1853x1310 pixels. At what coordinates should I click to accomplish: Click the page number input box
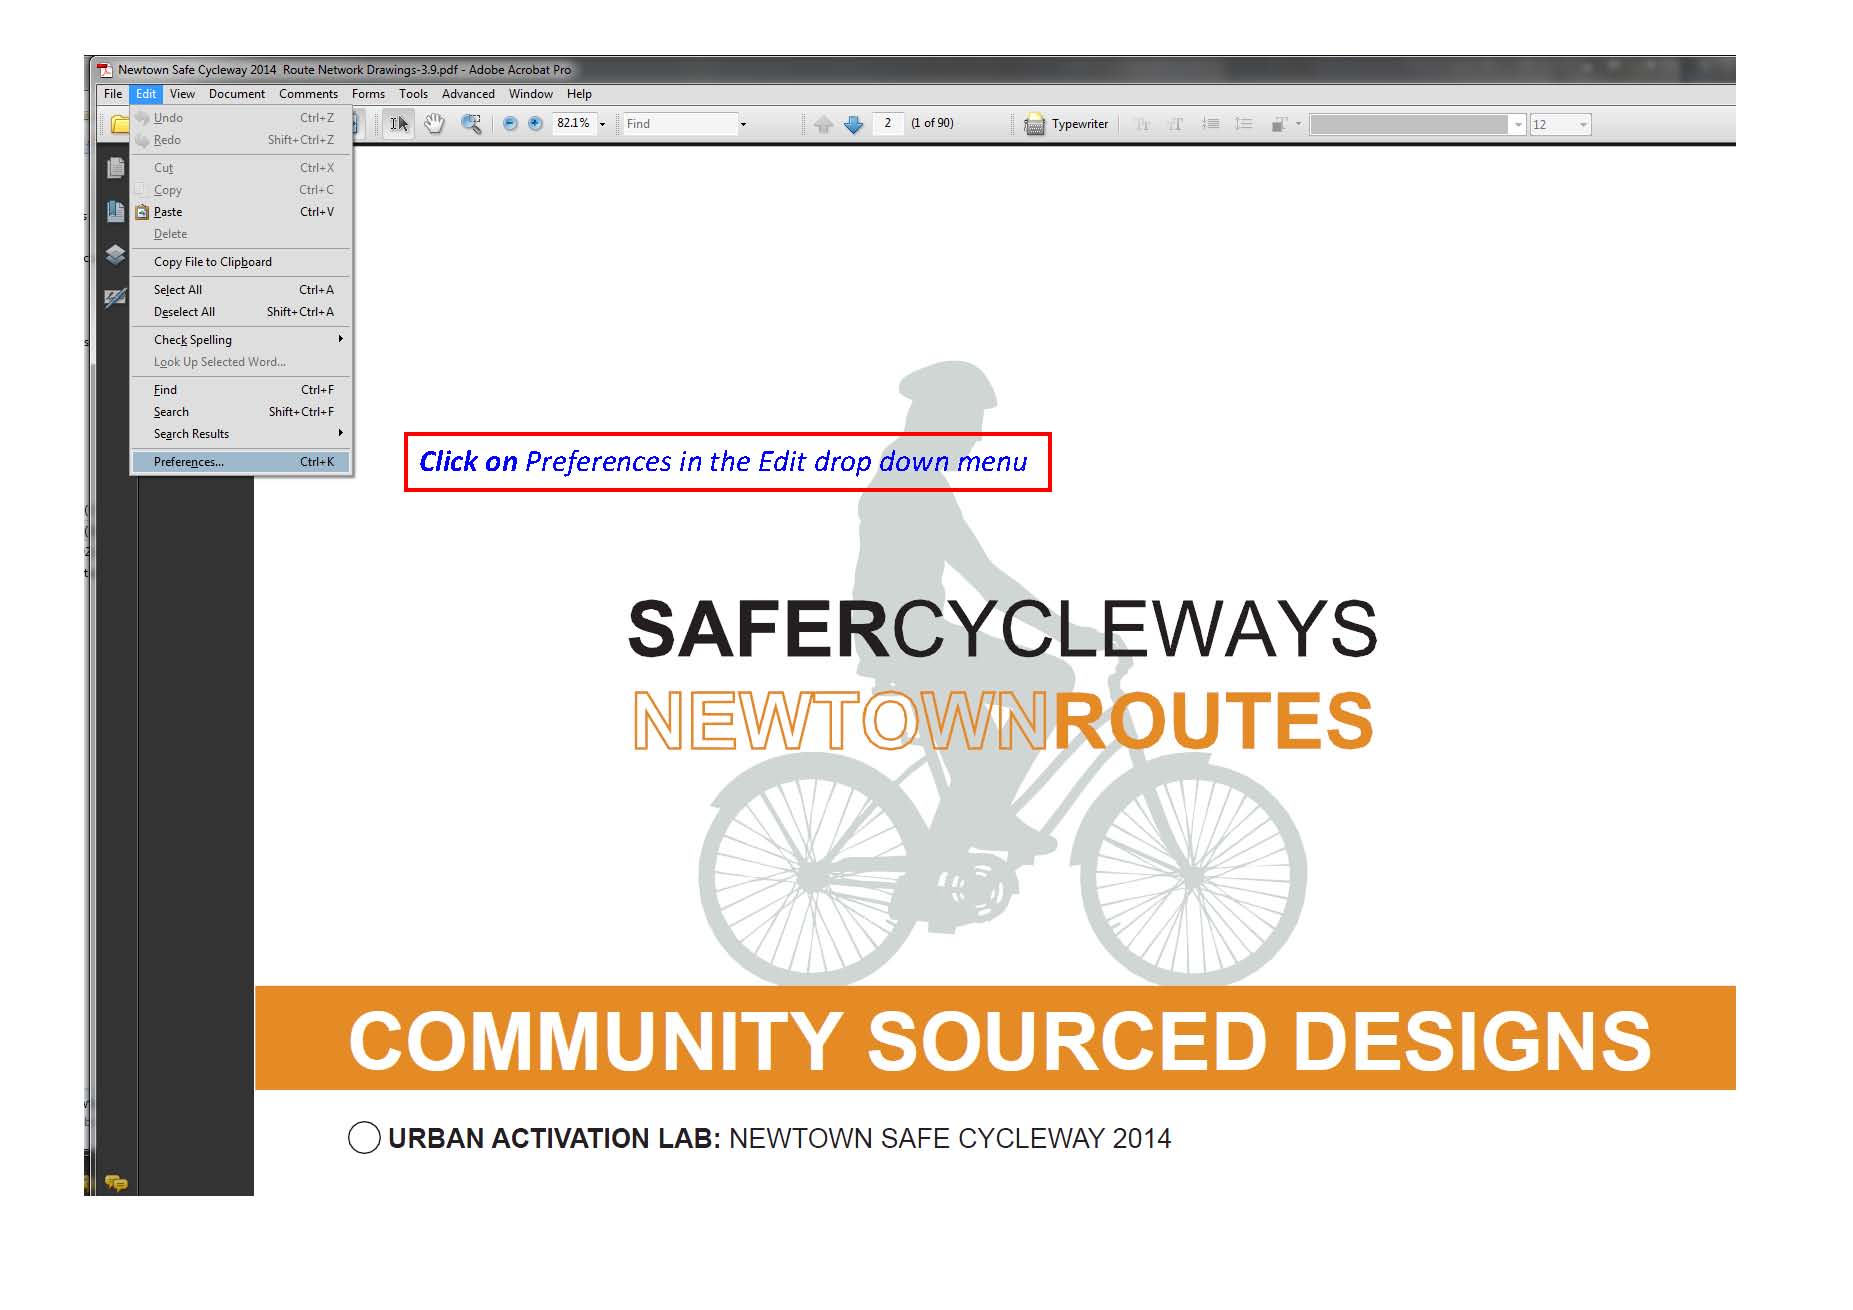pyautogui.click(x=887, y=123)
